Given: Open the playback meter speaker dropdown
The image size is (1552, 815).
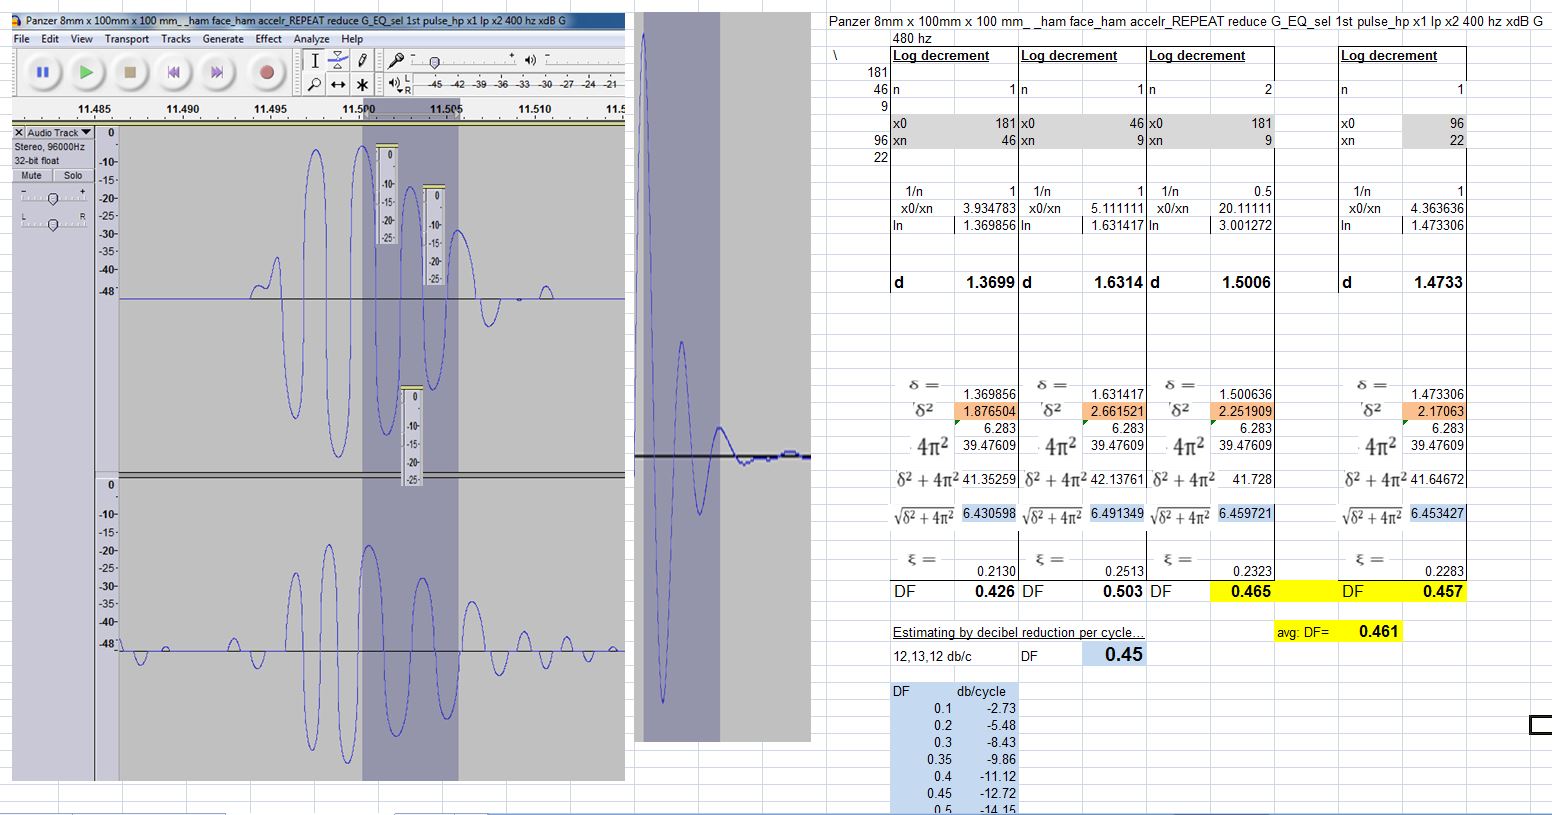Looking at the screenshot, I should 397,83.
